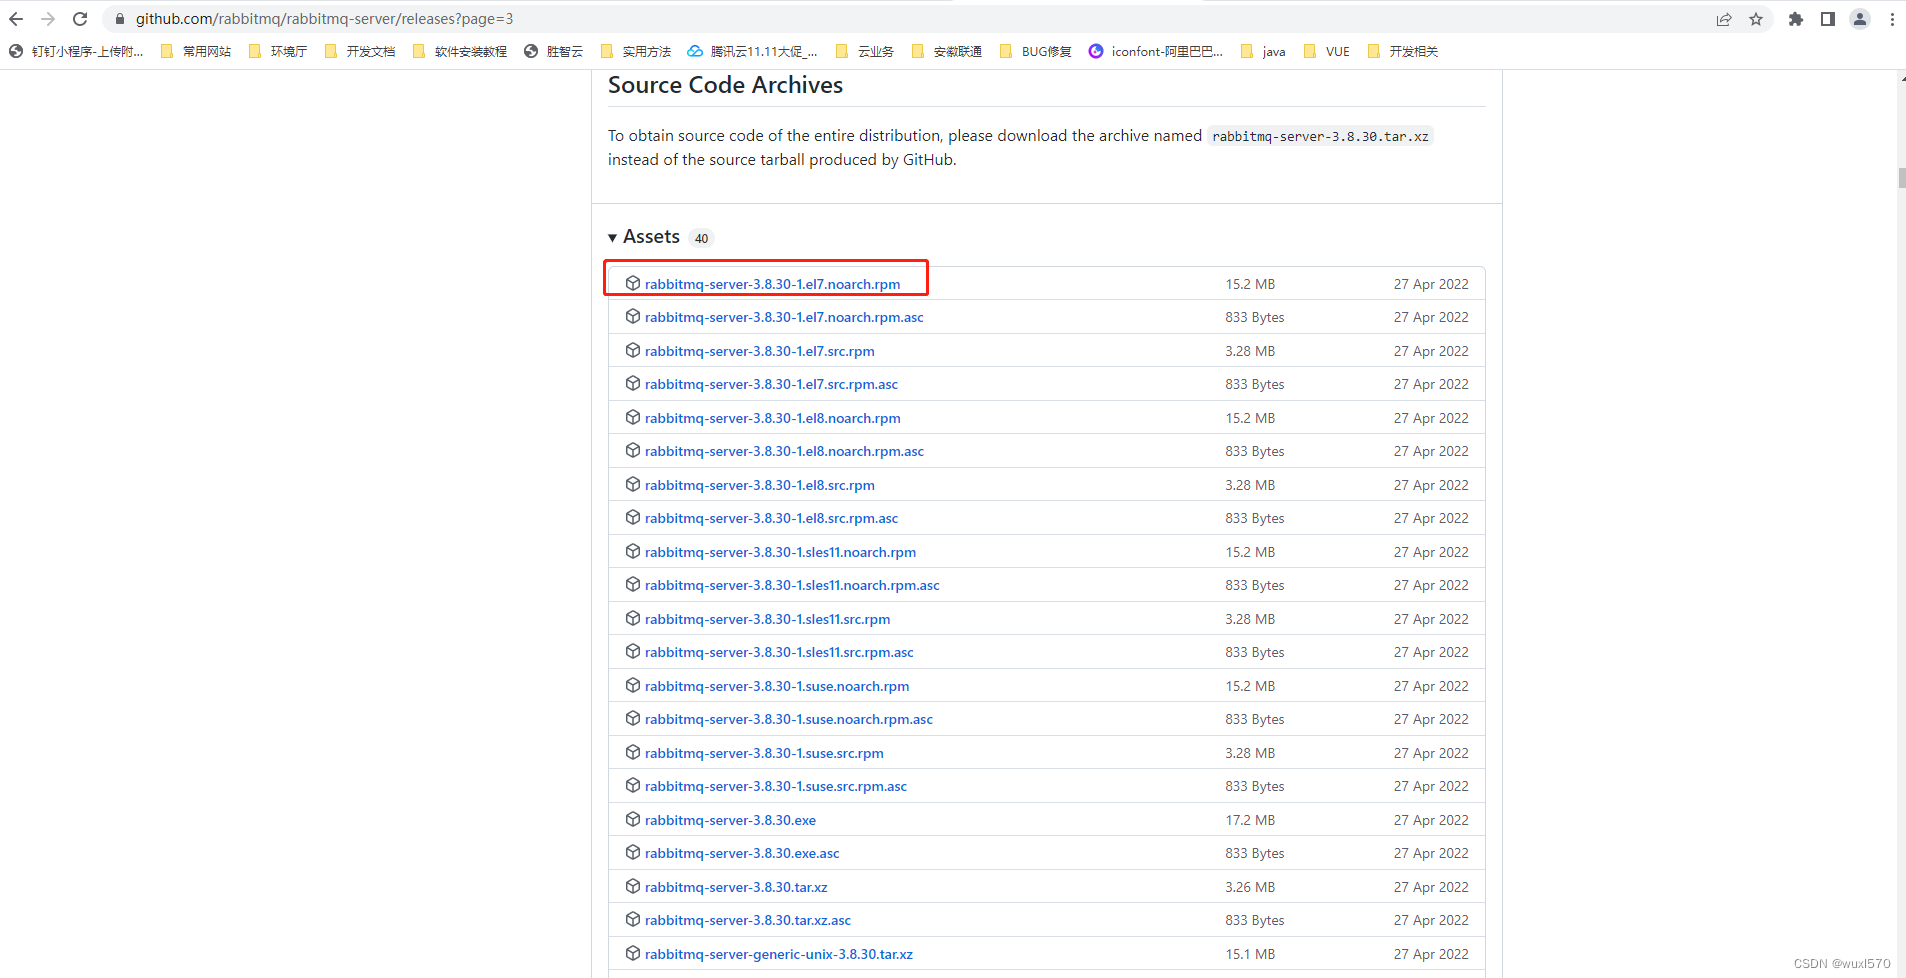The image size is (1906, 978).
Task: Download rabbitmq-server-generic-unix-3.8.30.tar.xz
Action: coord(778,954)
